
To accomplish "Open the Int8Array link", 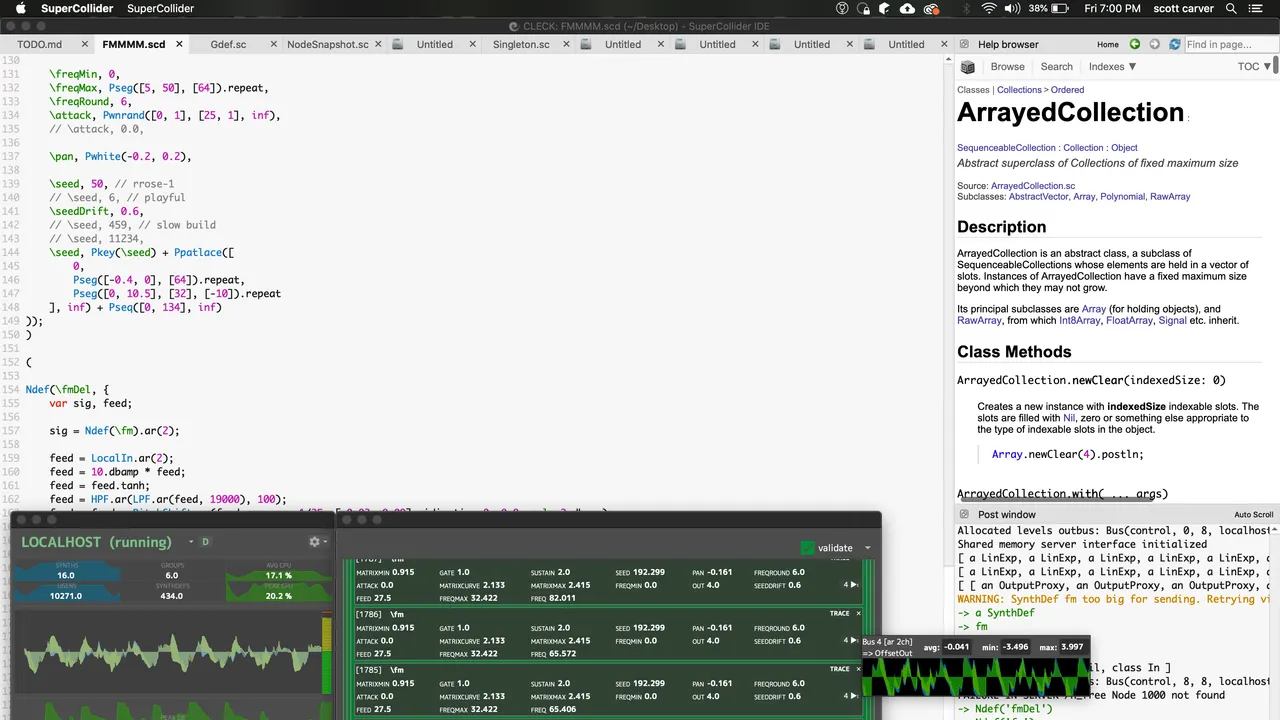I will tap(1078, 321).
